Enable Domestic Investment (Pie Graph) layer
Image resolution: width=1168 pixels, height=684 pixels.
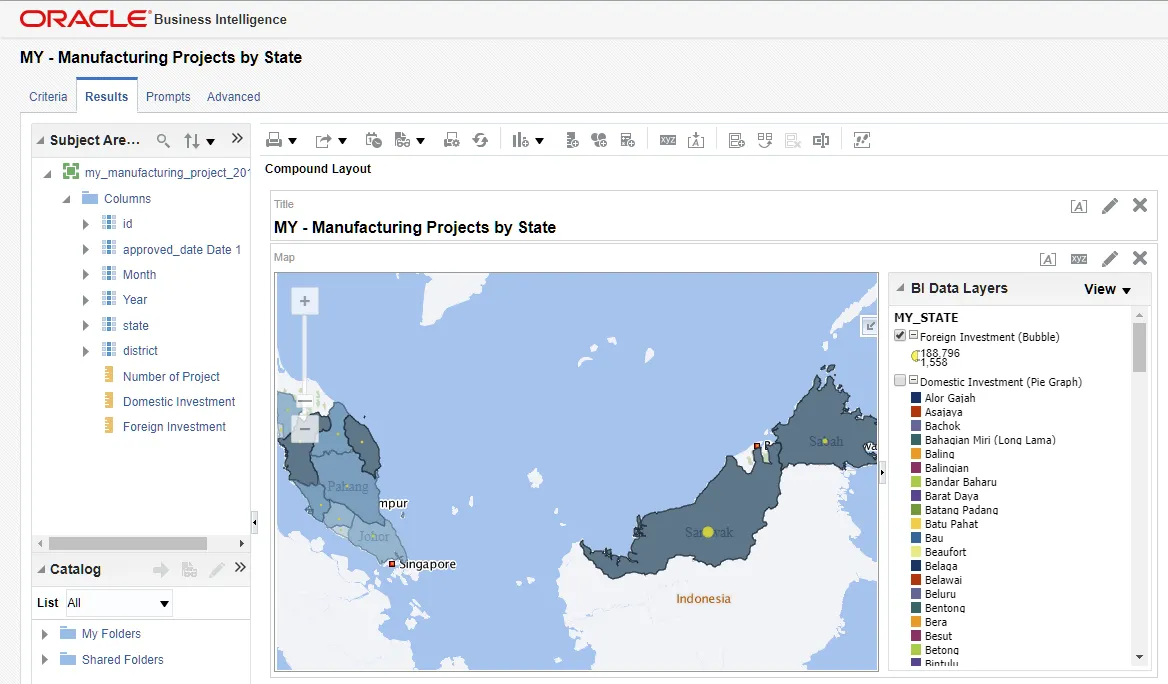pyautogui.click(x=900, y=381)
